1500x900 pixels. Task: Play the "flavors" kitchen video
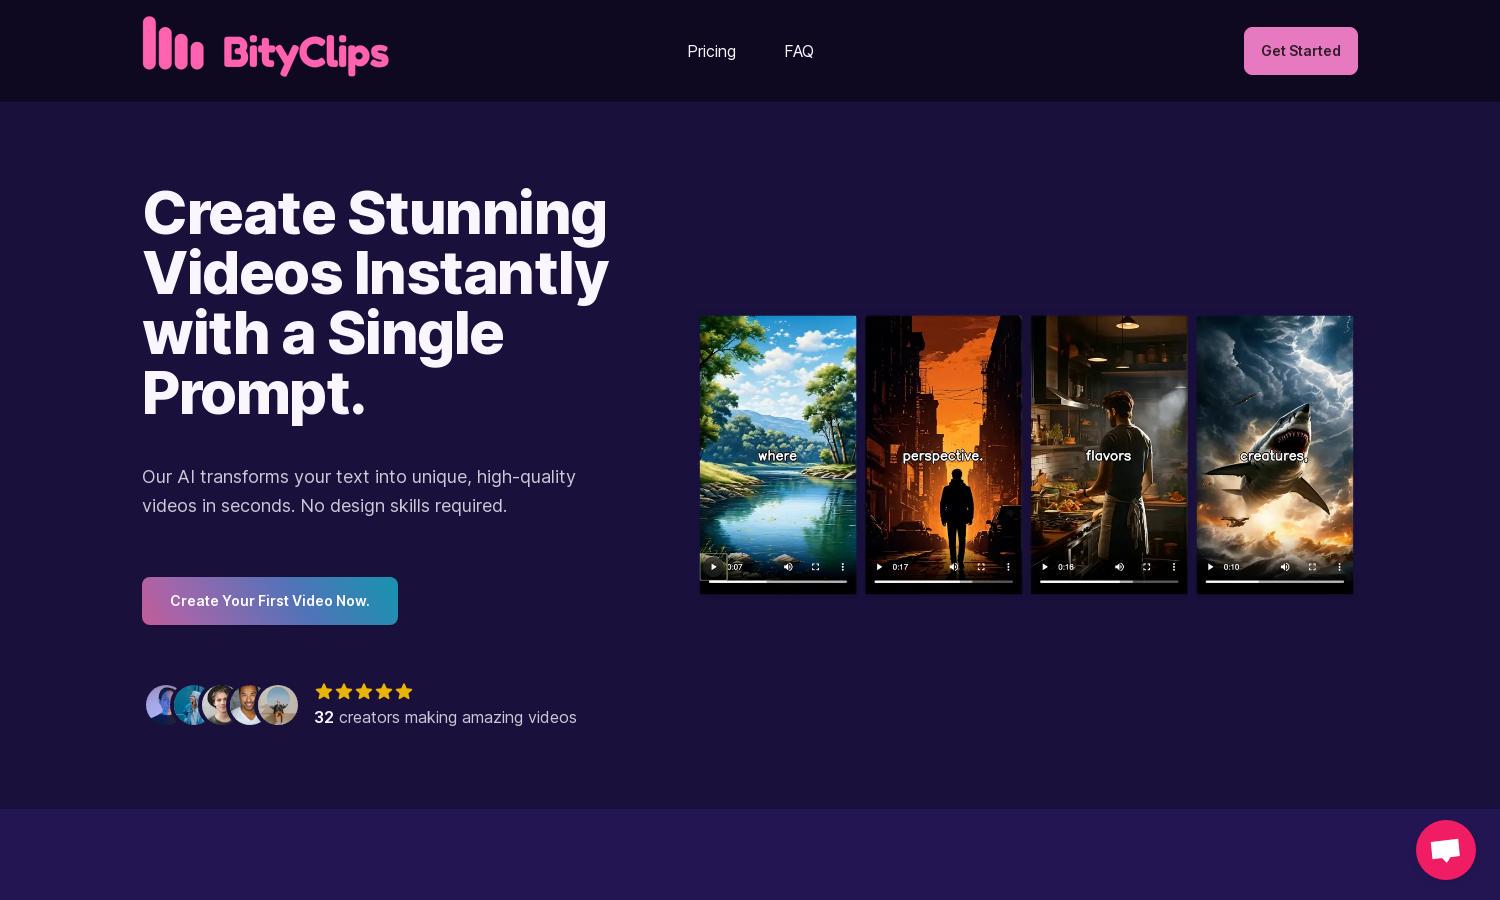pyautogui.click(x=1045, y=567)
